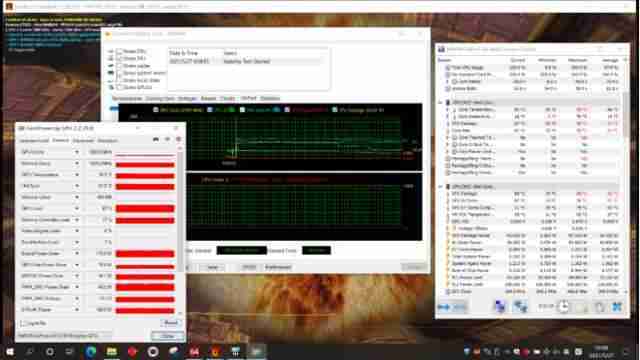Image resolution: width=640 pixels, height=360 pixels.
Task: Toggle red-labeled graph legend checkbox in AIDA64
Action: (287, 110)
